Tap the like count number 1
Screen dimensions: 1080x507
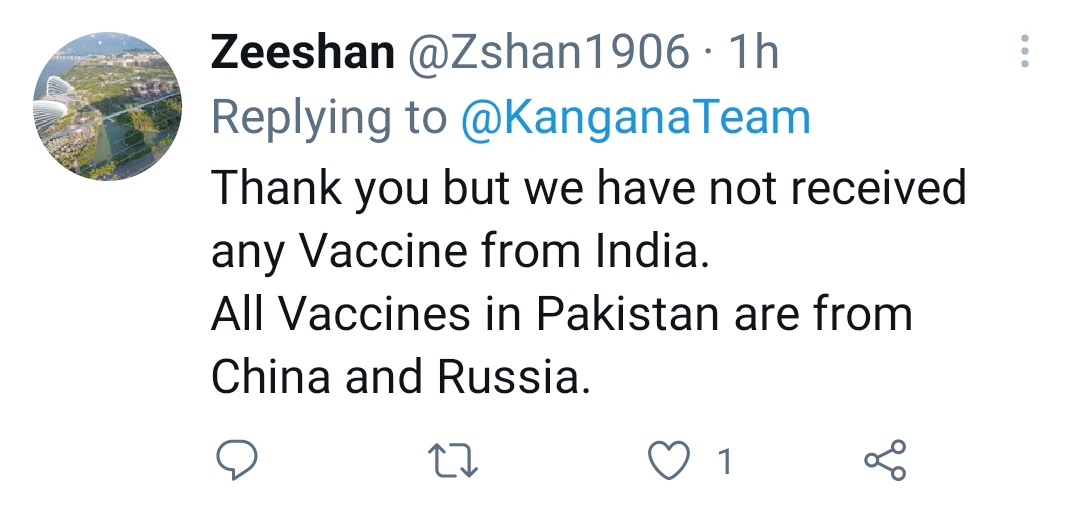725,462
